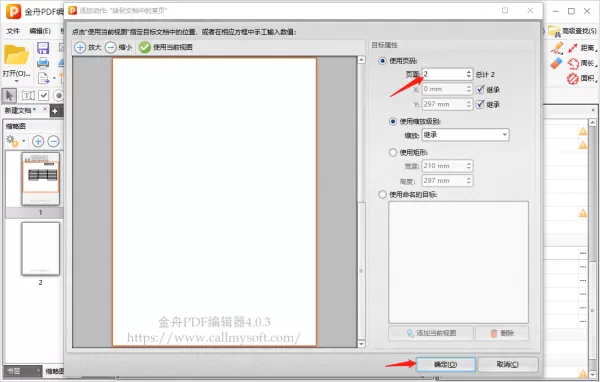The height and width of the screenshot is (382, 600).
Task: Close the right side panel with X
Action: pyautogui.click(x=593, y=110)
